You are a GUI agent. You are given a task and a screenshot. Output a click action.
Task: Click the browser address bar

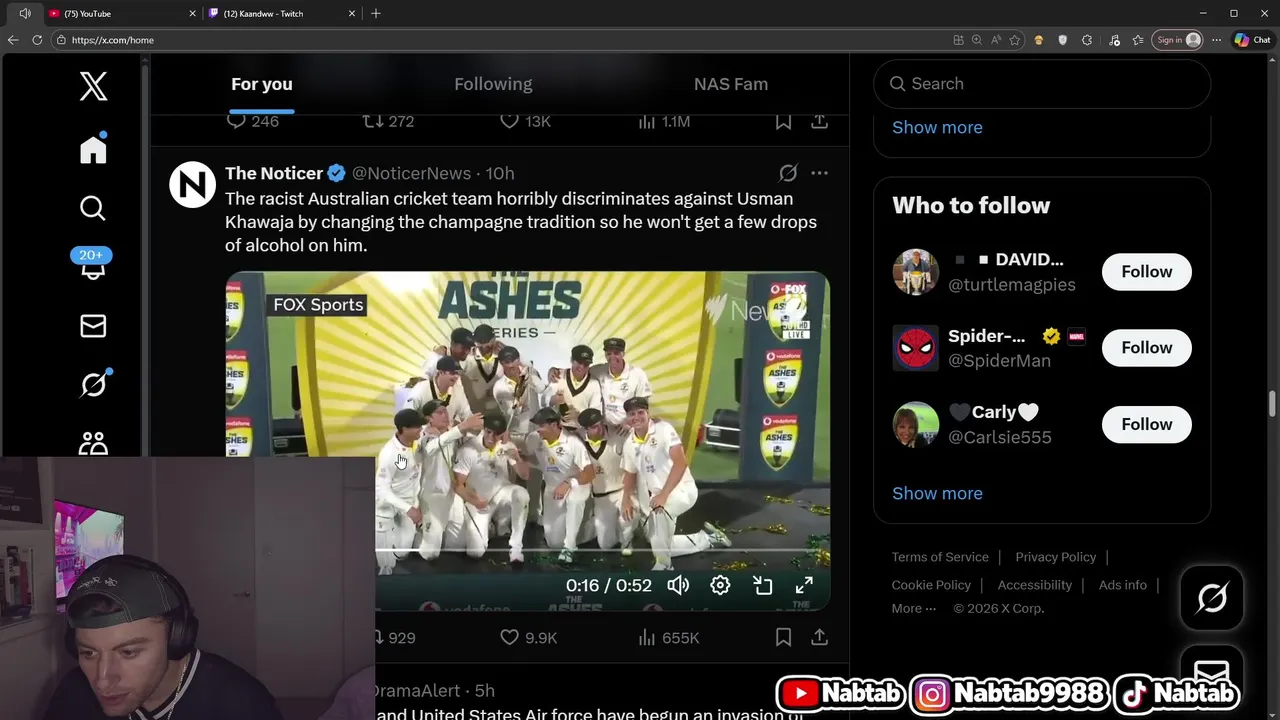point(500,40)
